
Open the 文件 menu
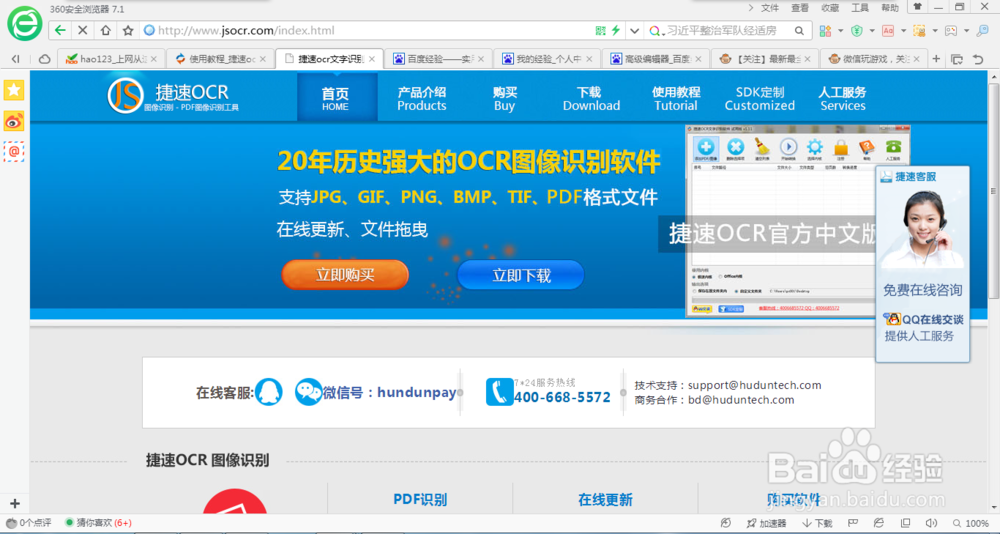pyautogui.click(x=770, y=8)
